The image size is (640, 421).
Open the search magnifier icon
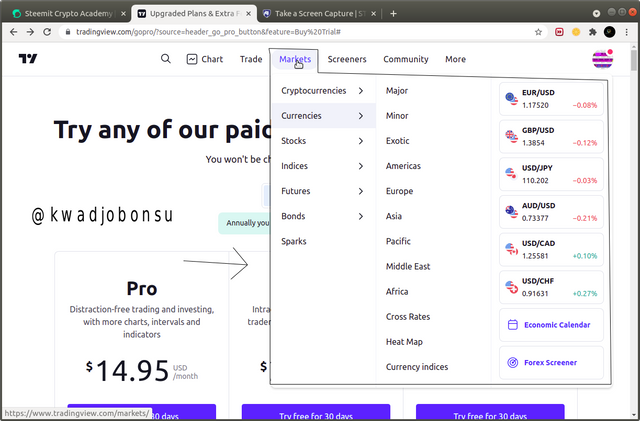click(x=166, y=59)
